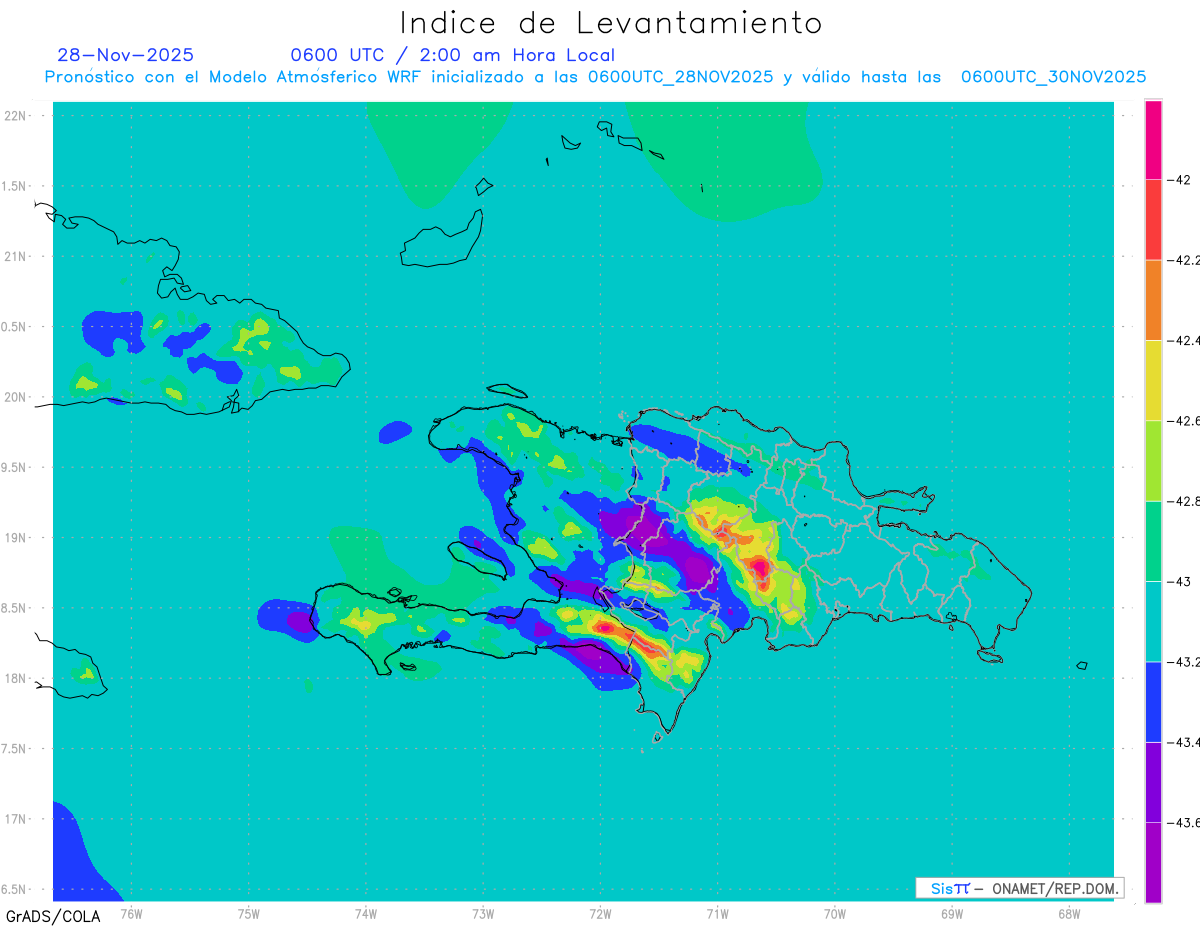Click the '21N' latitude label
The width and height of the screenshot is (1200, 927).
pyautogui.click(x=15, y=256)
